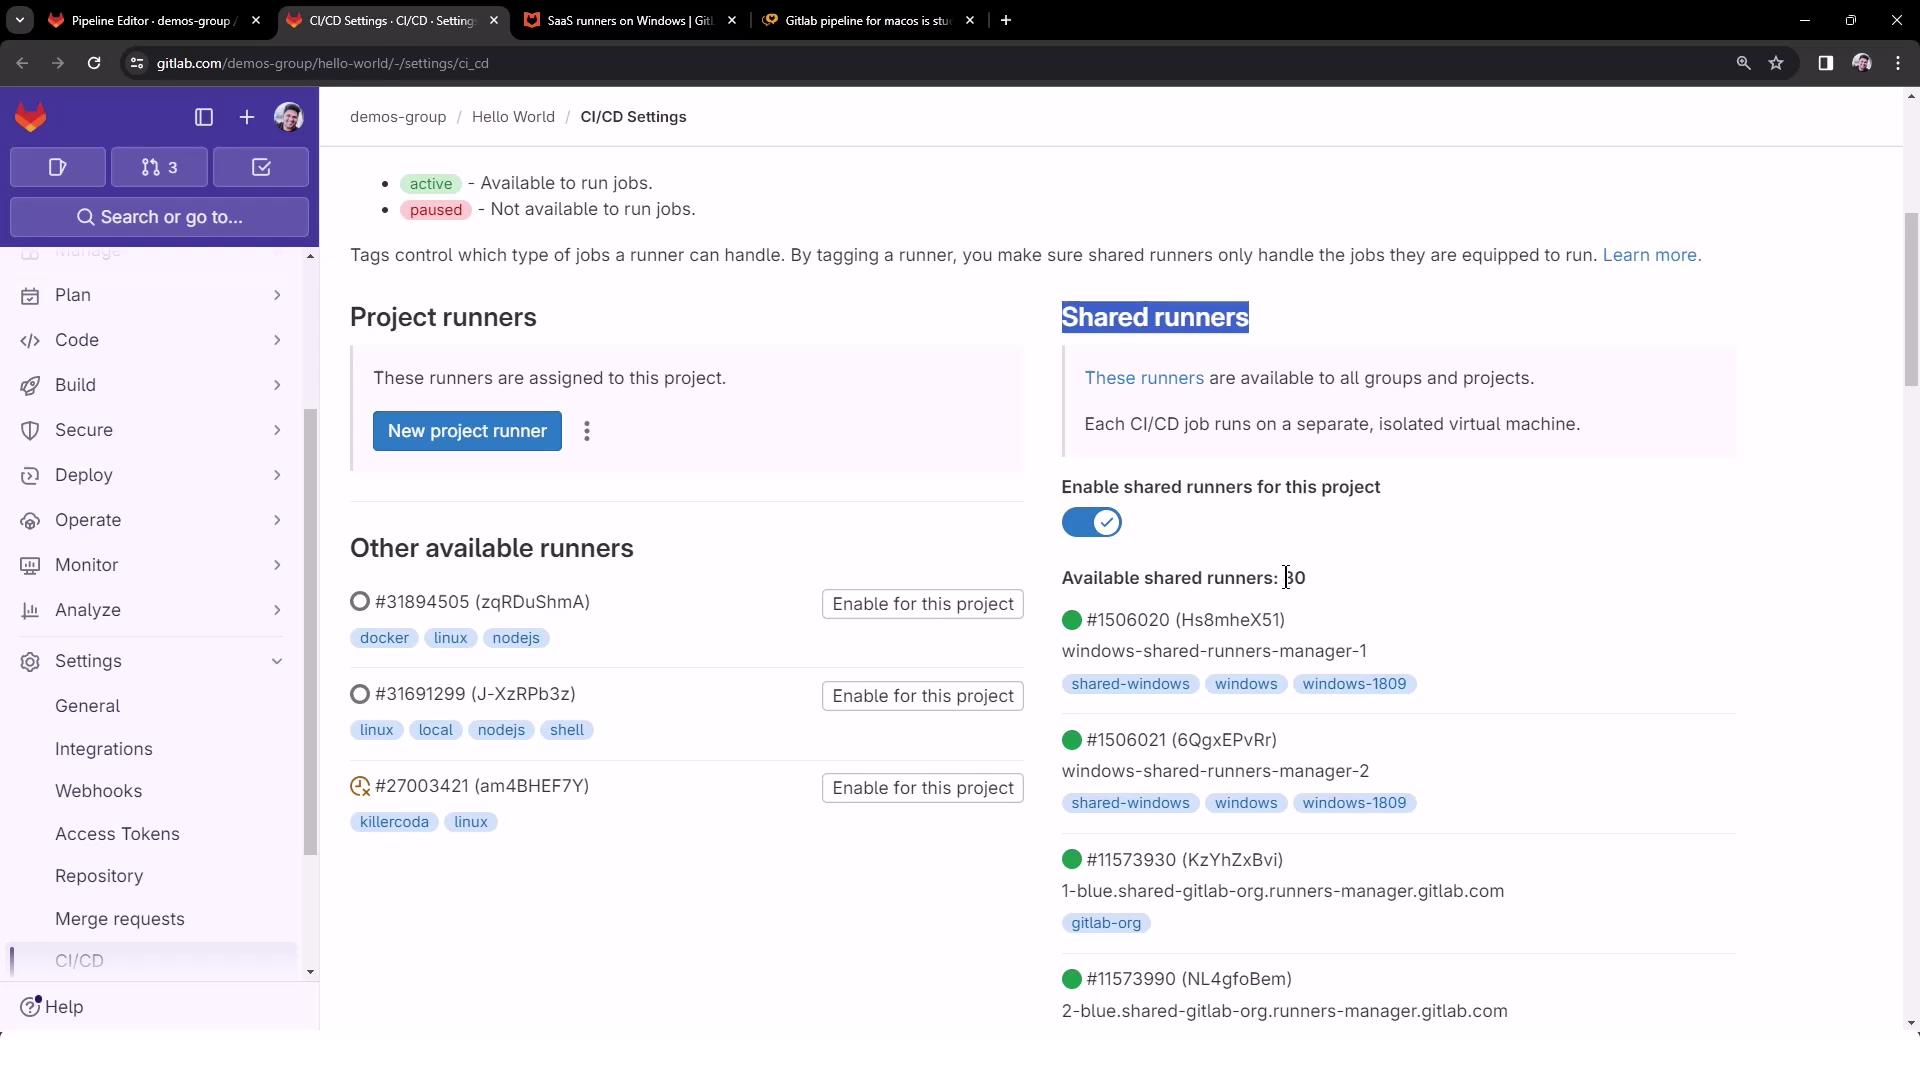The width and height of the screenshot is (1920, 1080).
Task: Disable shared runners toggle for this project
Action: pyautogui.click(x=1091, y=523)
